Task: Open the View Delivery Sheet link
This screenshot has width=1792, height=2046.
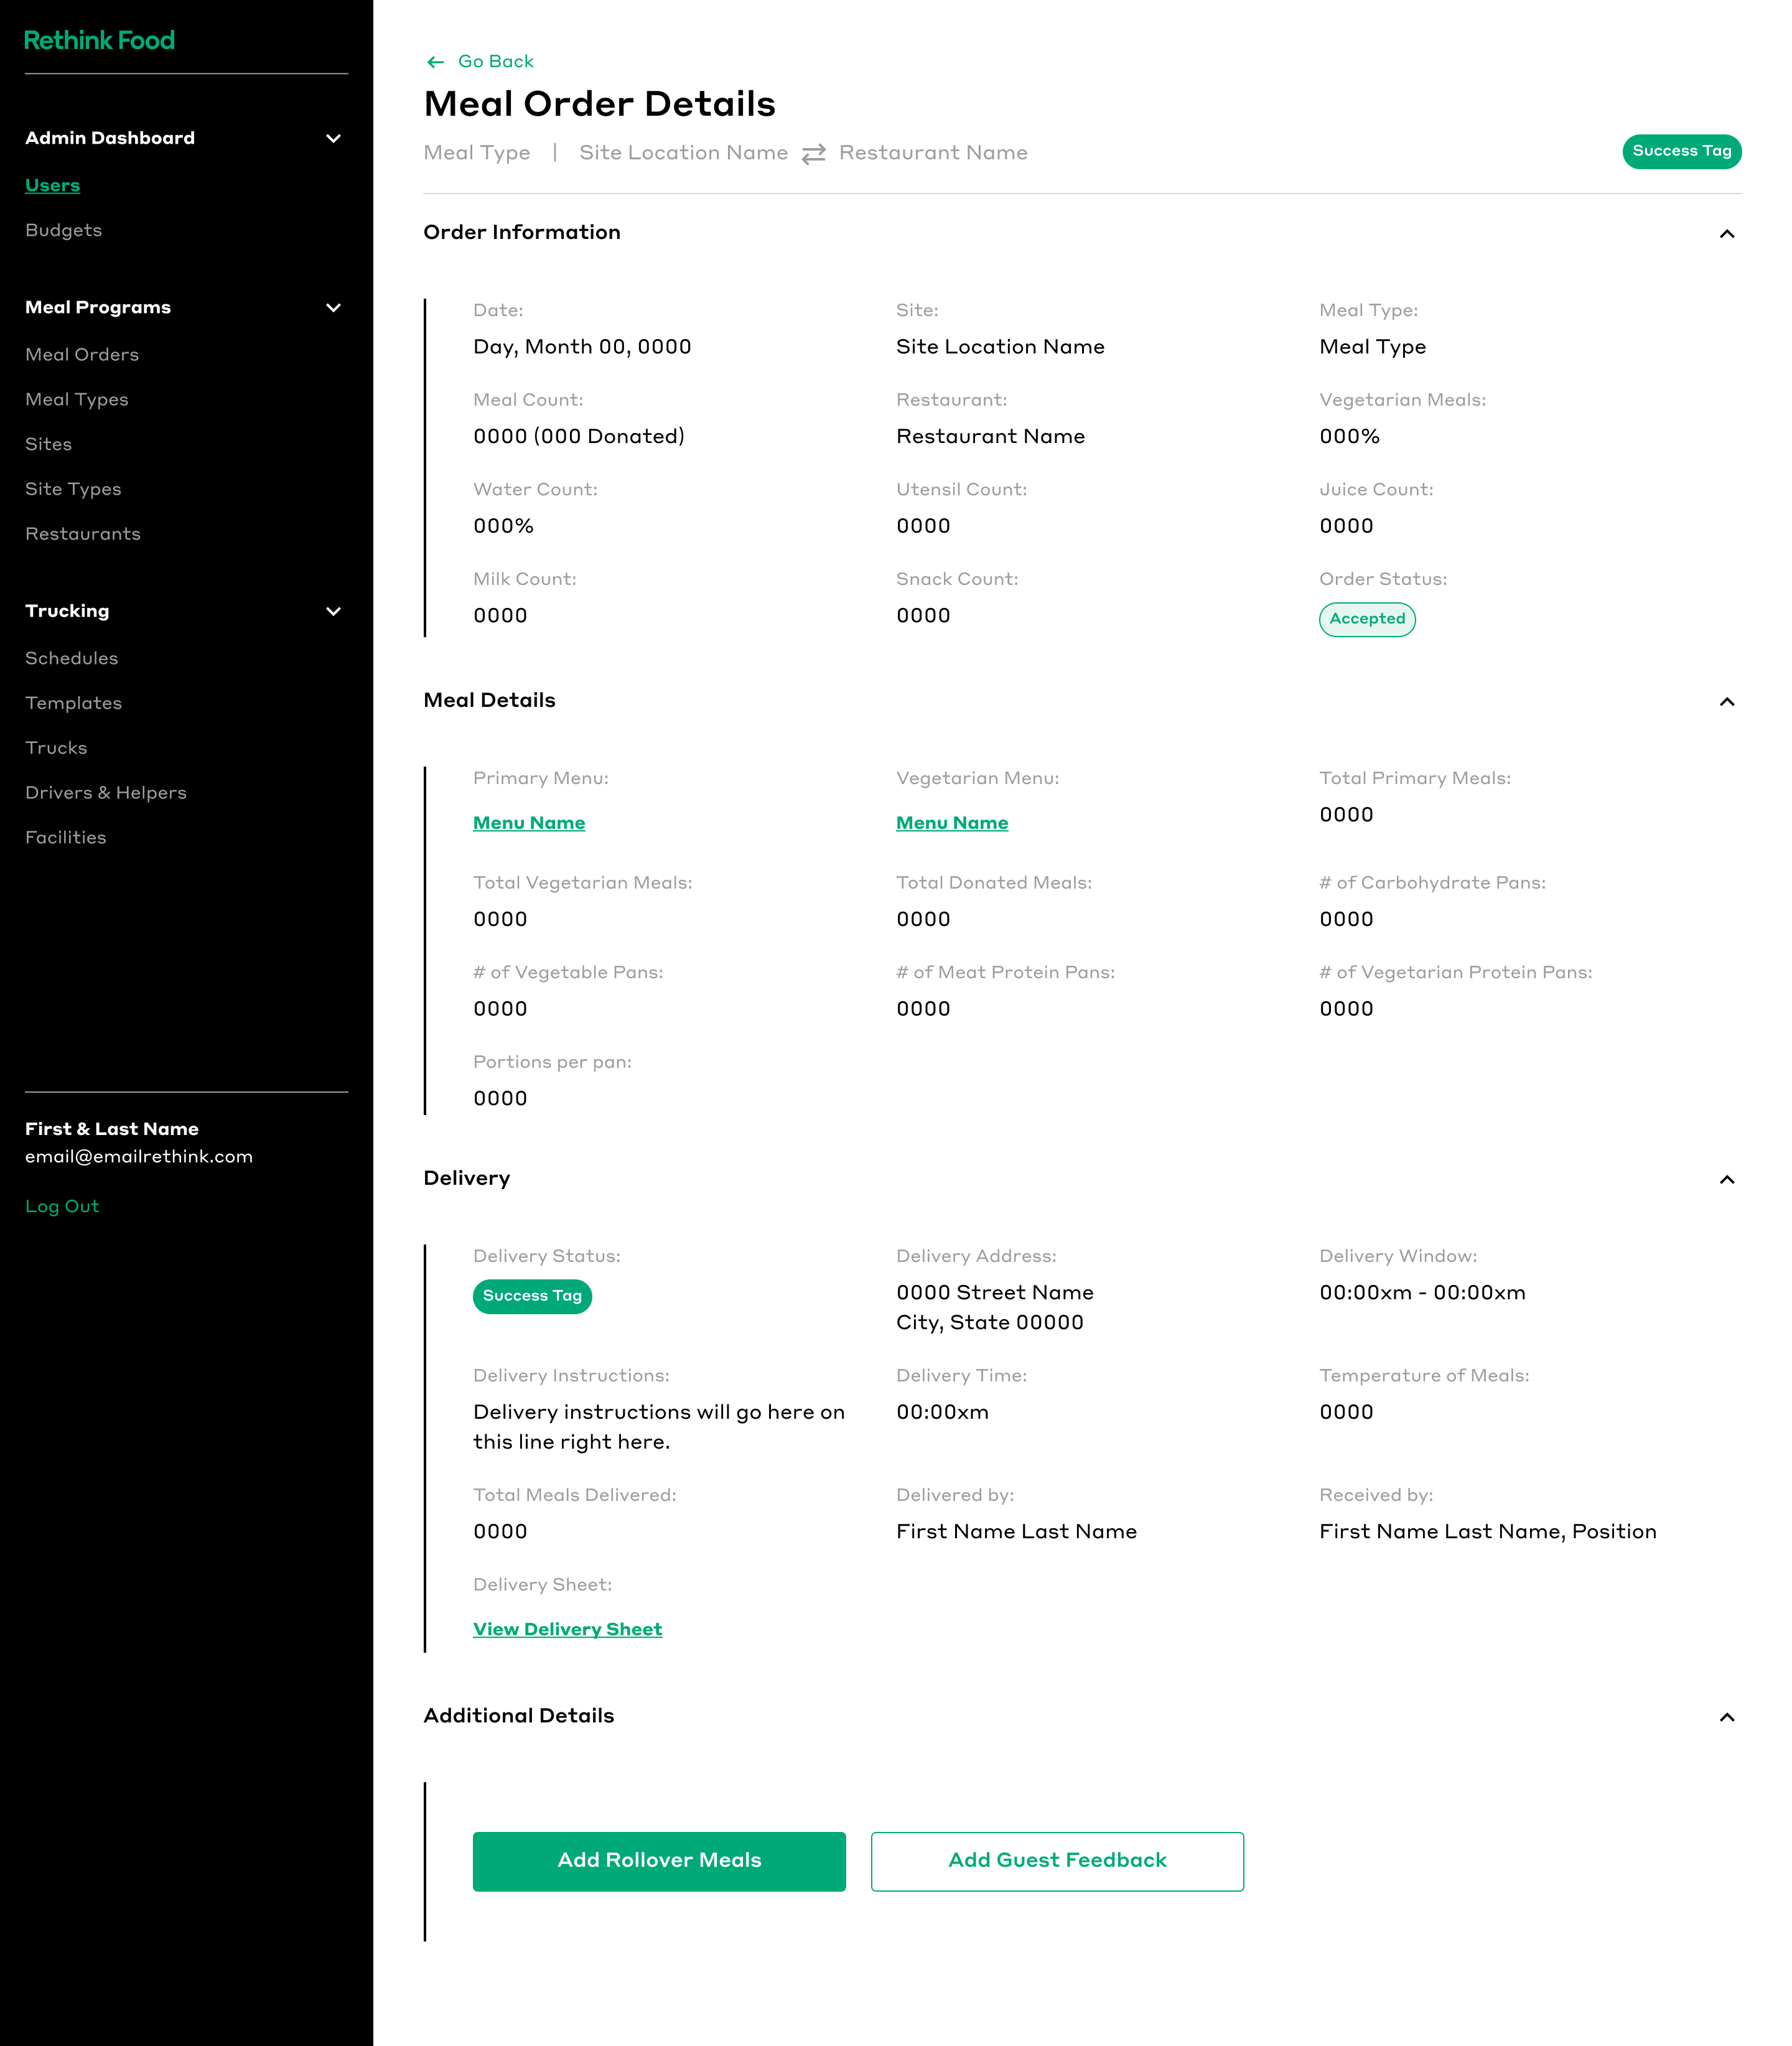Action: coord(567,1629)
